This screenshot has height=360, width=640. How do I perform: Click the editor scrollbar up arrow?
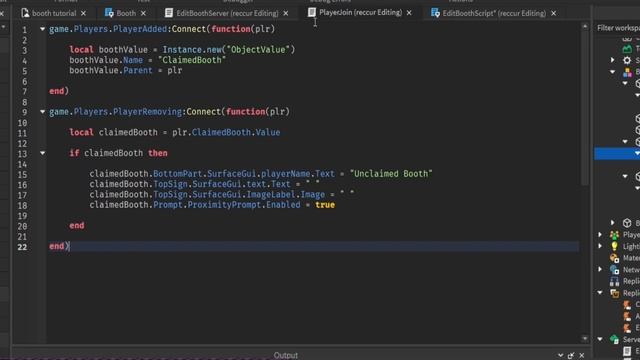point(585,26)
